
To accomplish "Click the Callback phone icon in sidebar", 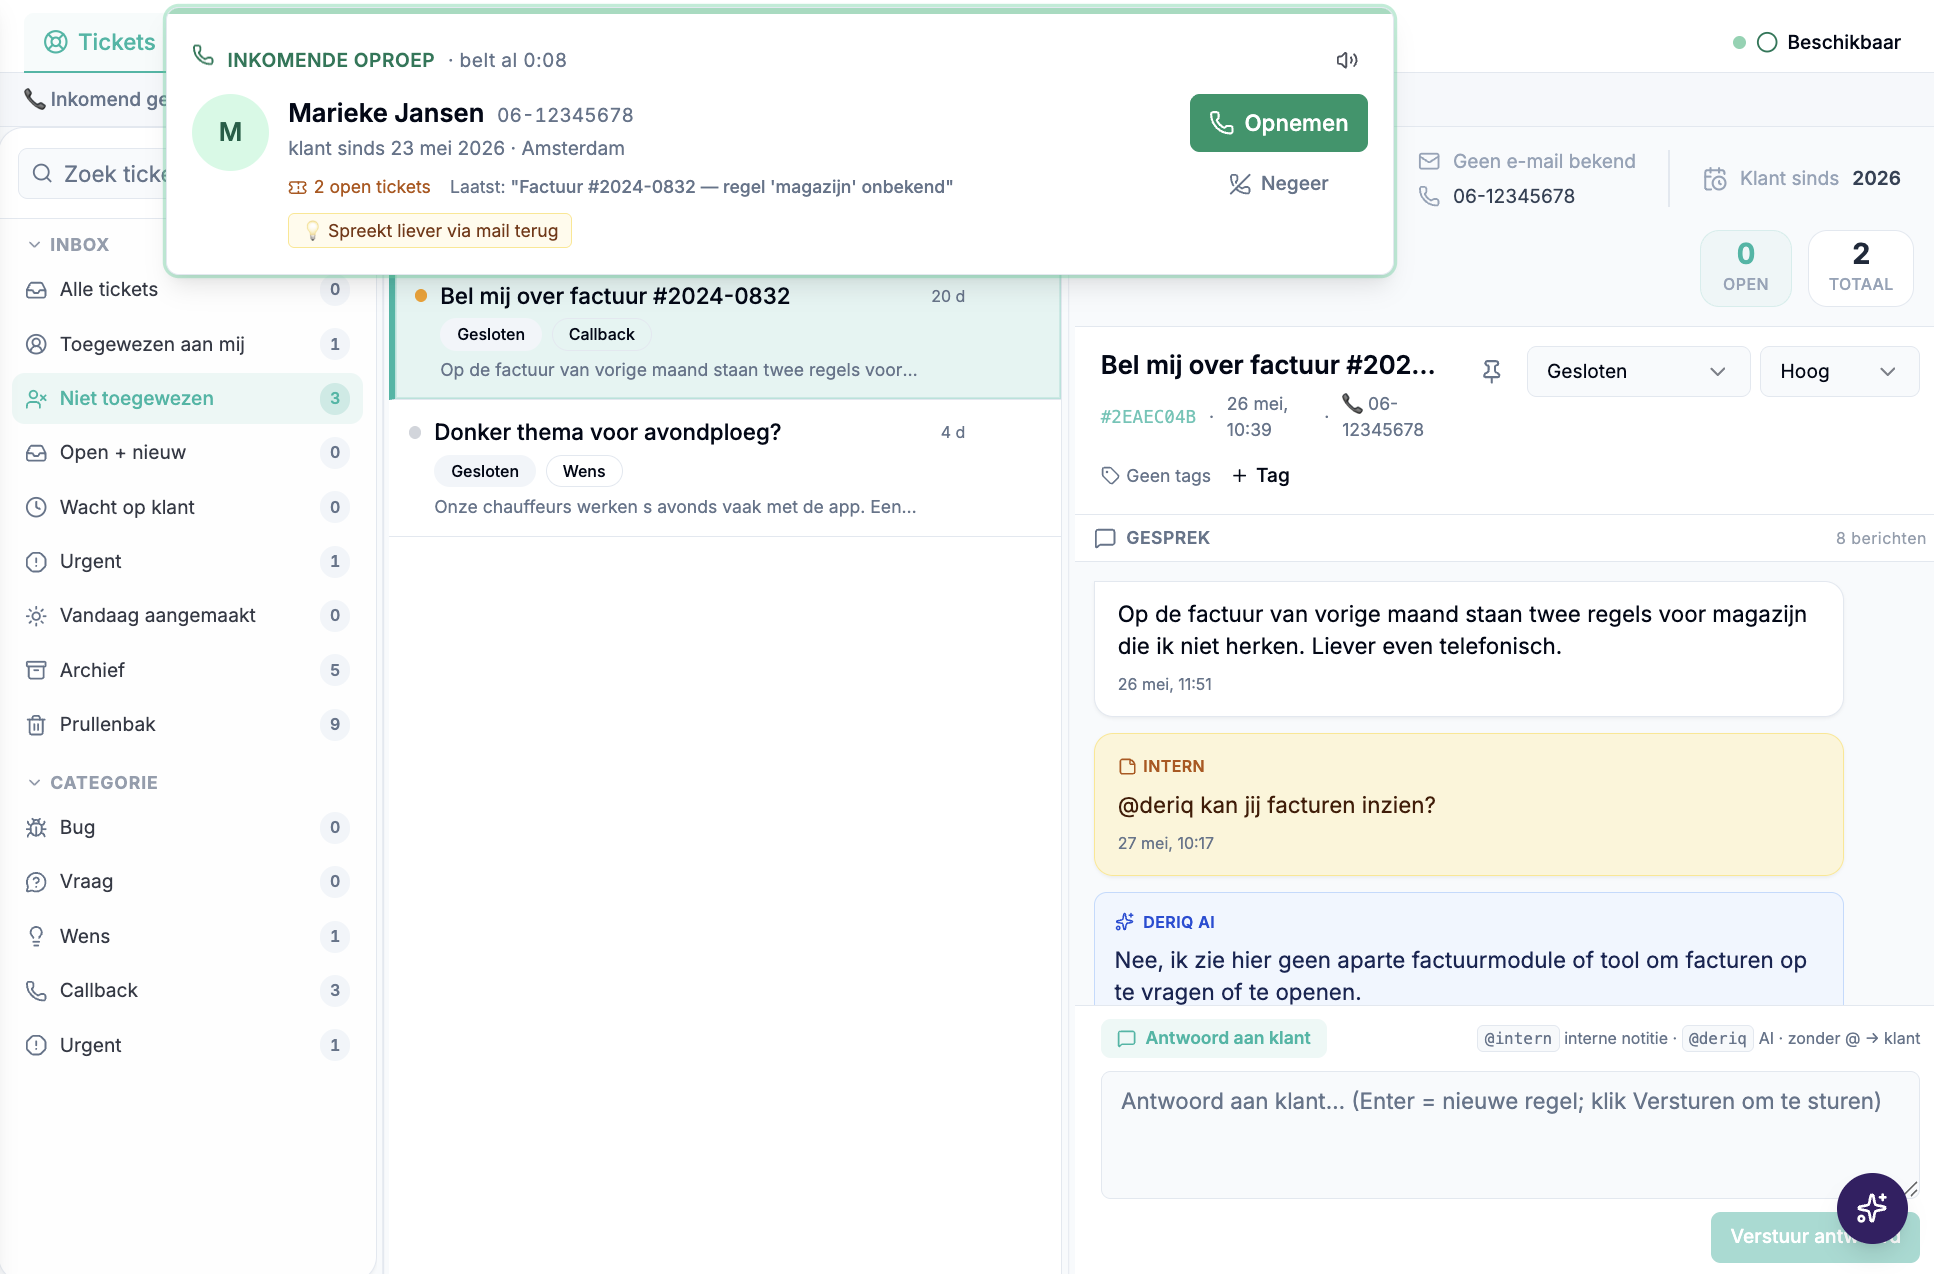I will (36, 990).
